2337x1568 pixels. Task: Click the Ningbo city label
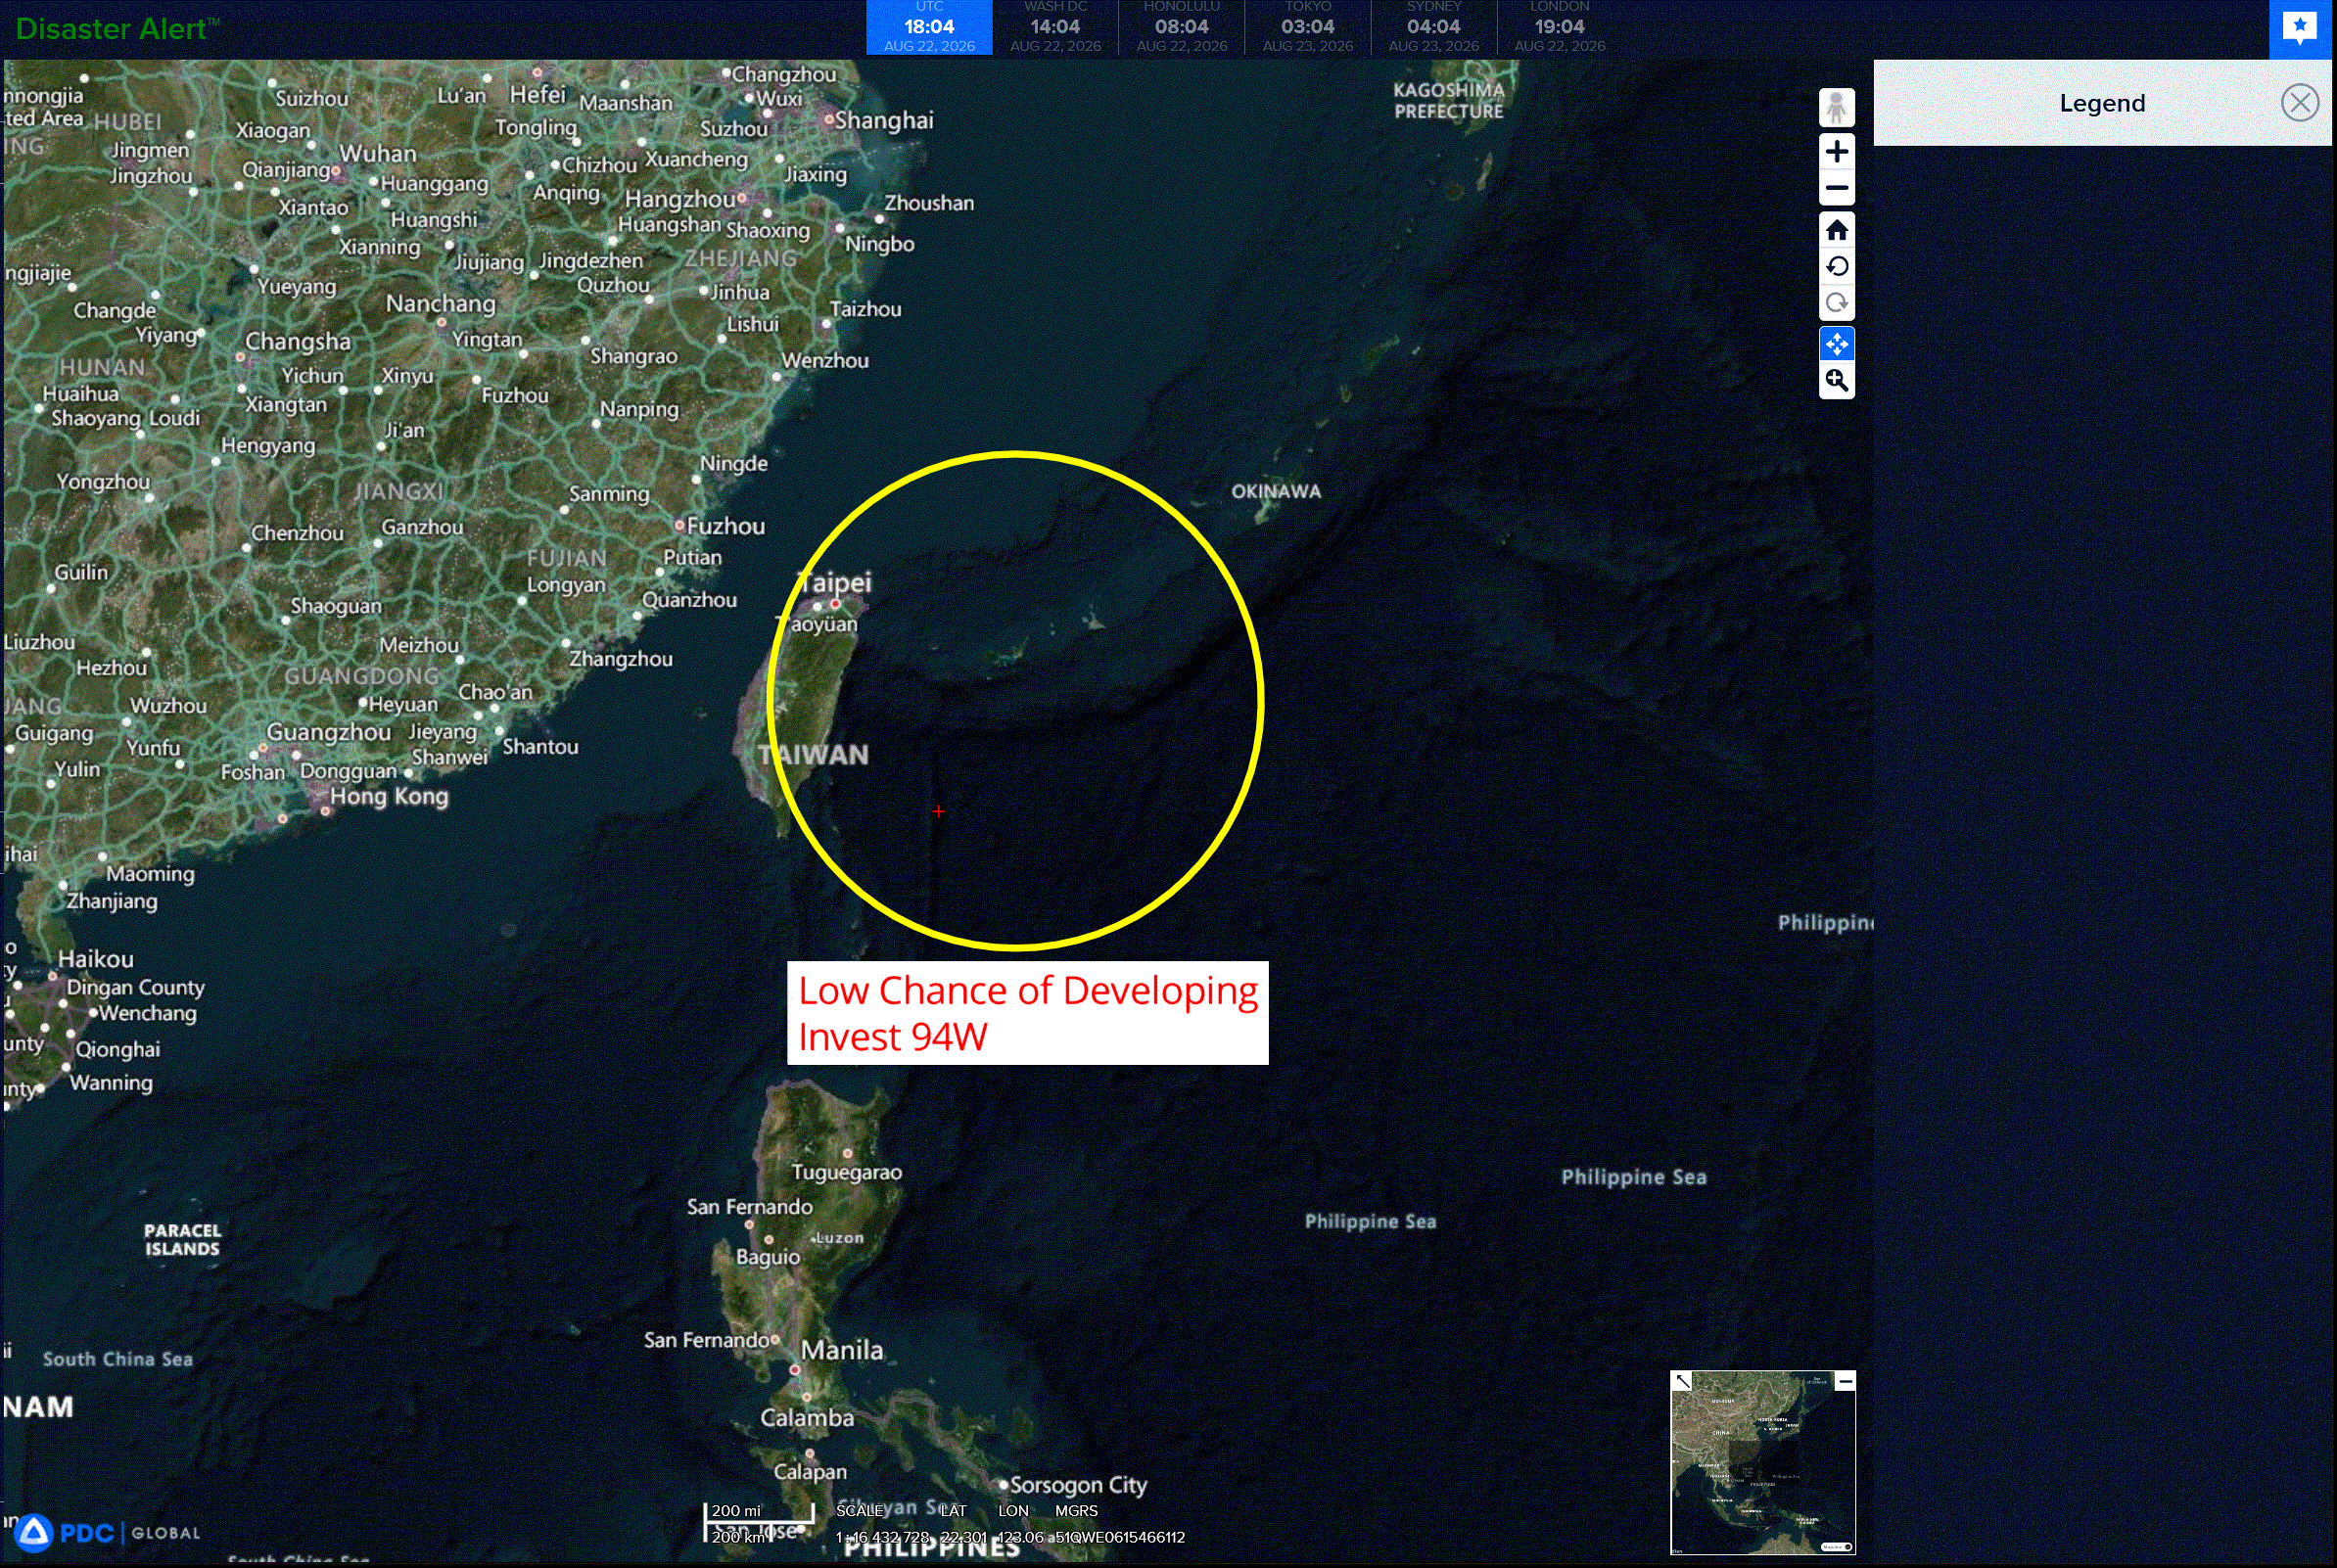[880, 244]
